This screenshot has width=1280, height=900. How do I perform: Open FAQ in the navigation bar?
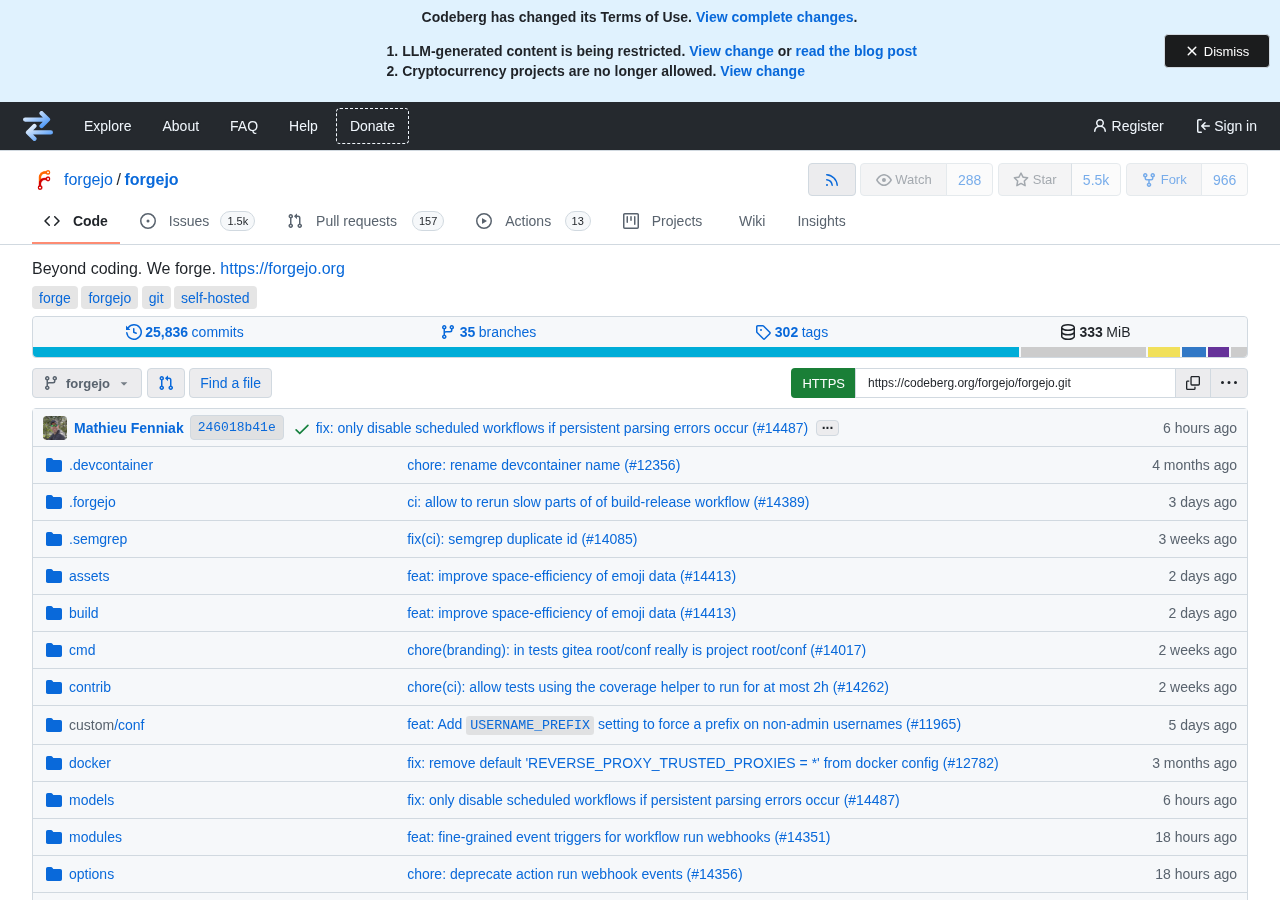[244, 126]
